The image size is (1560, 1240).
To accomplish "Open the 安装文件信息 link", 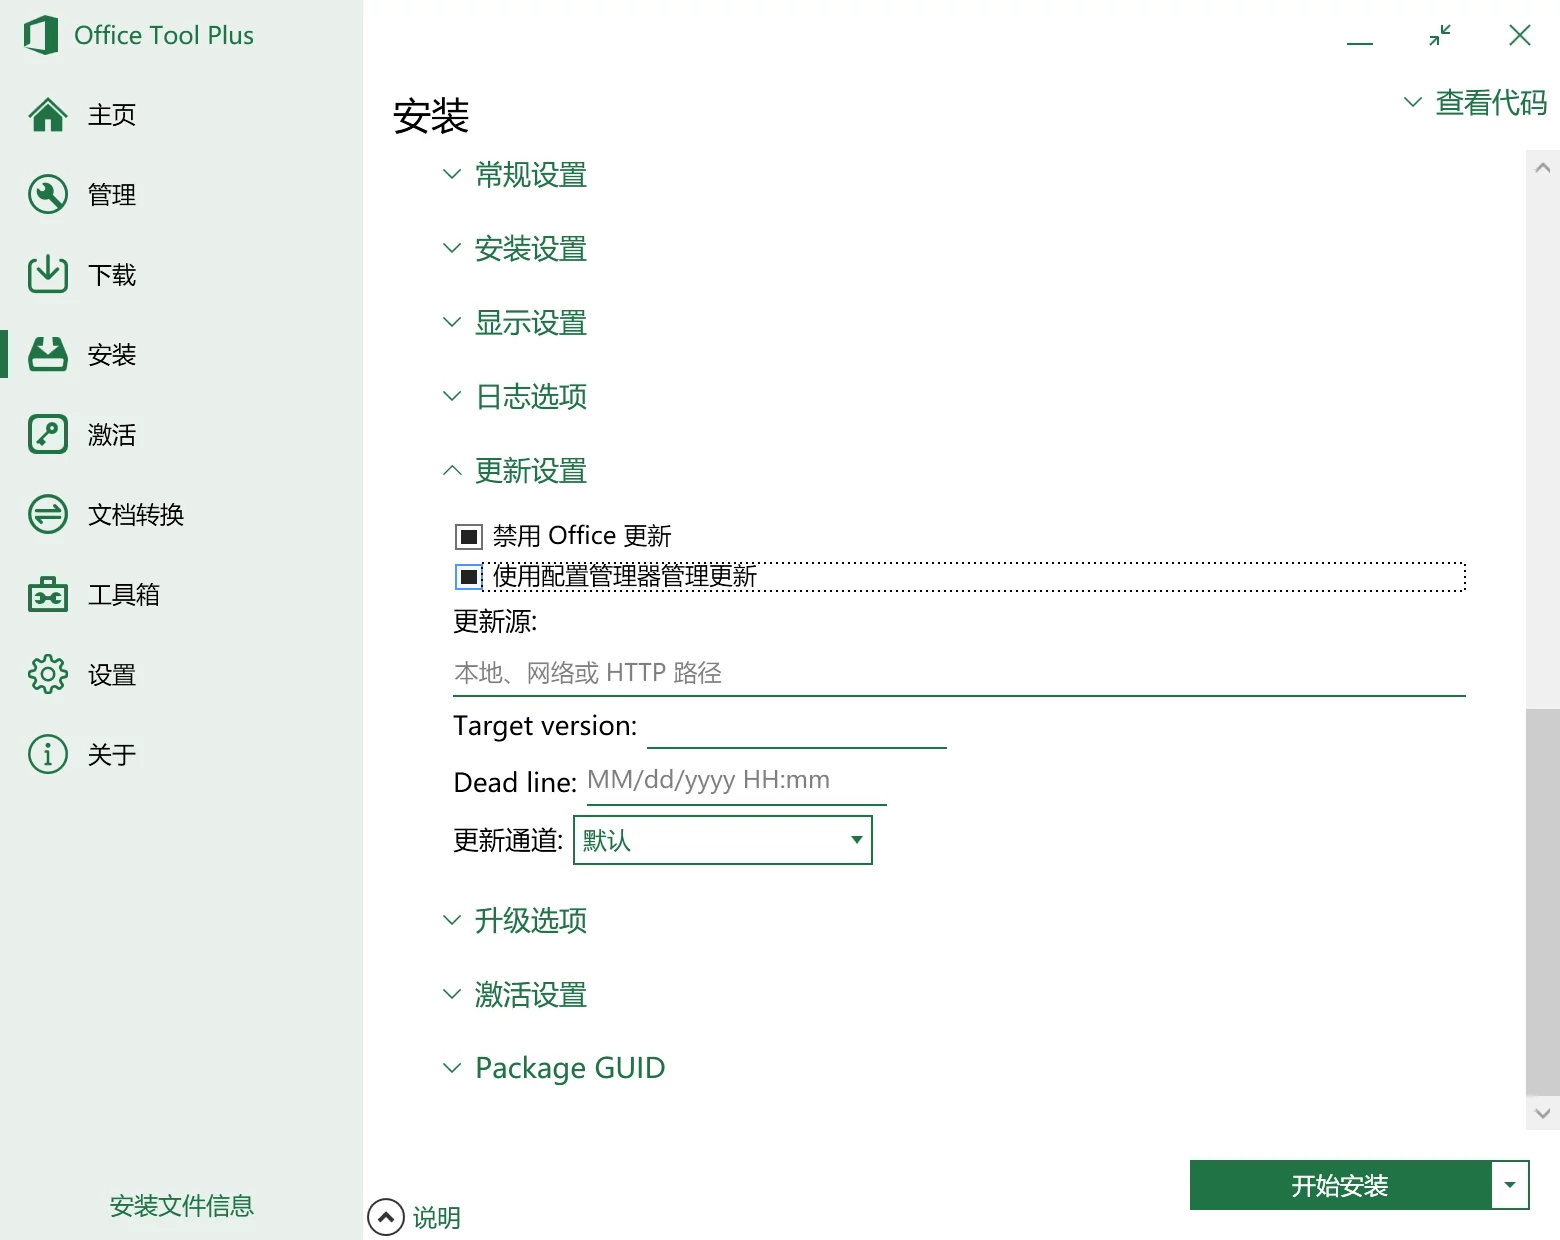I will pos(181,1206).
